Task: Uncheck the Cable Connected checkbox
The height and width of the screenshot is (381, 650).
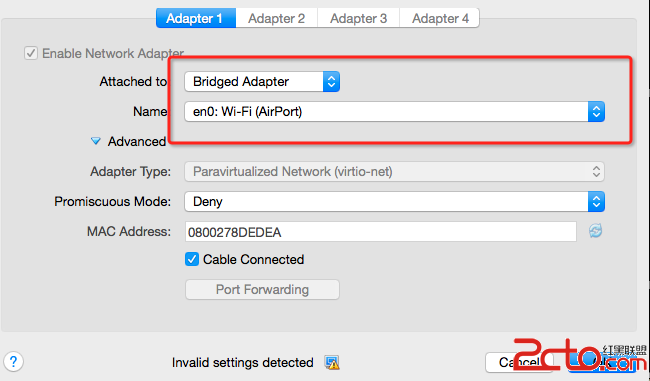Action: click(192, 259)
